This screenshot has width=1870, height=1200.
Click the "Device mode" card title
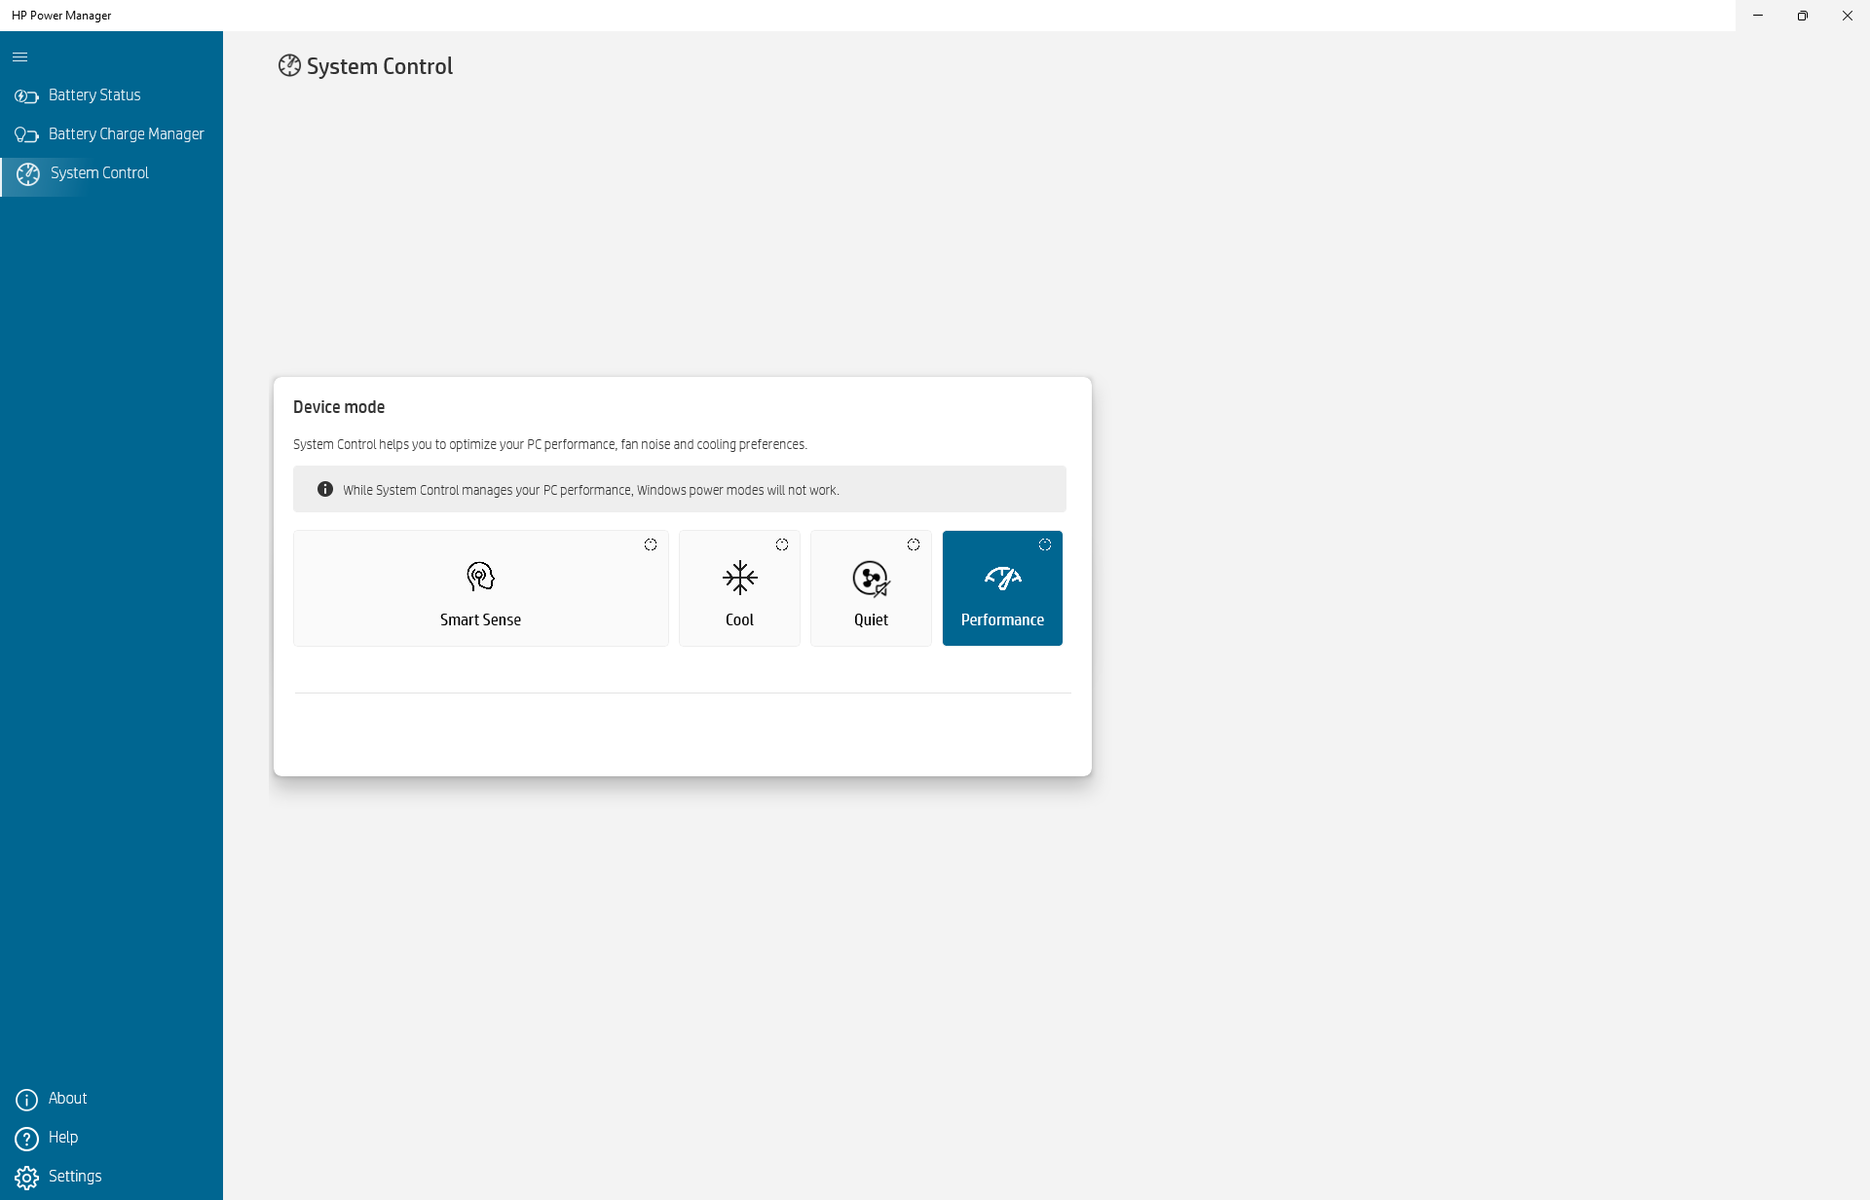[x=339, y=407]
